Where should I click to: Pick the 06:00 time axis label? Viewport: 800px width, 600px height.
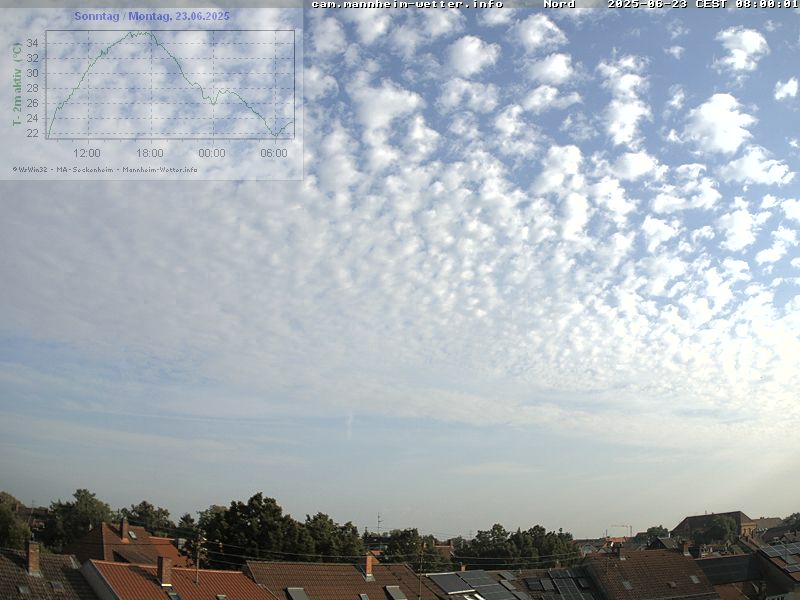click(x=273, y=153)
